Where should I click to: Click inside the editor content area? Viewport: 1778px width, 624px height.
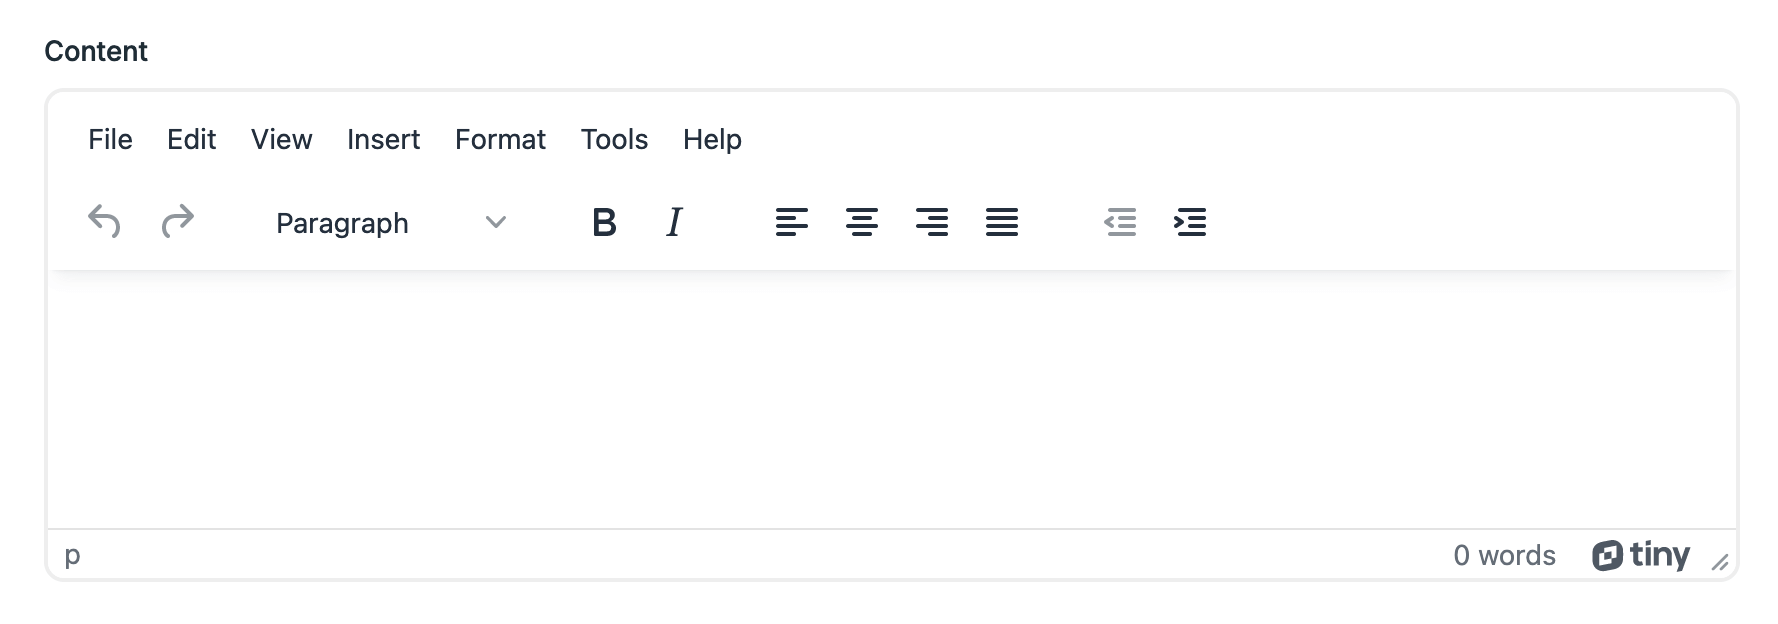[891, 400]
